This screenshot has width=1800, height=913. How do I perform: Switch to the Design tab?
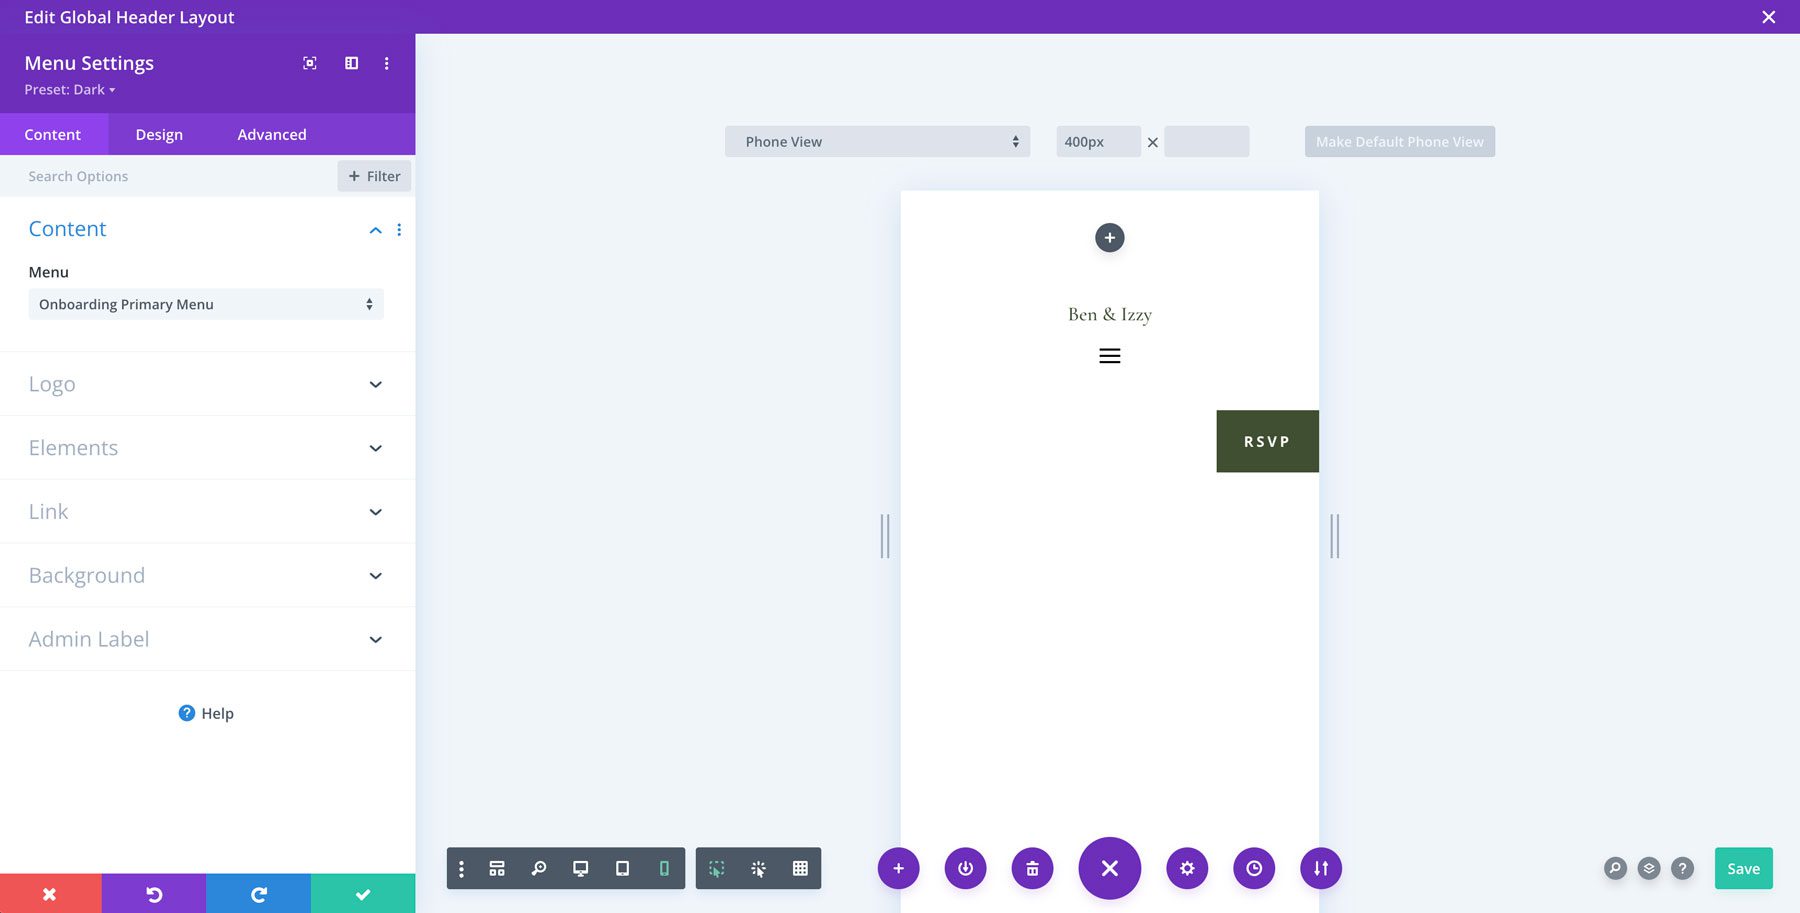[x=159, y=134]
